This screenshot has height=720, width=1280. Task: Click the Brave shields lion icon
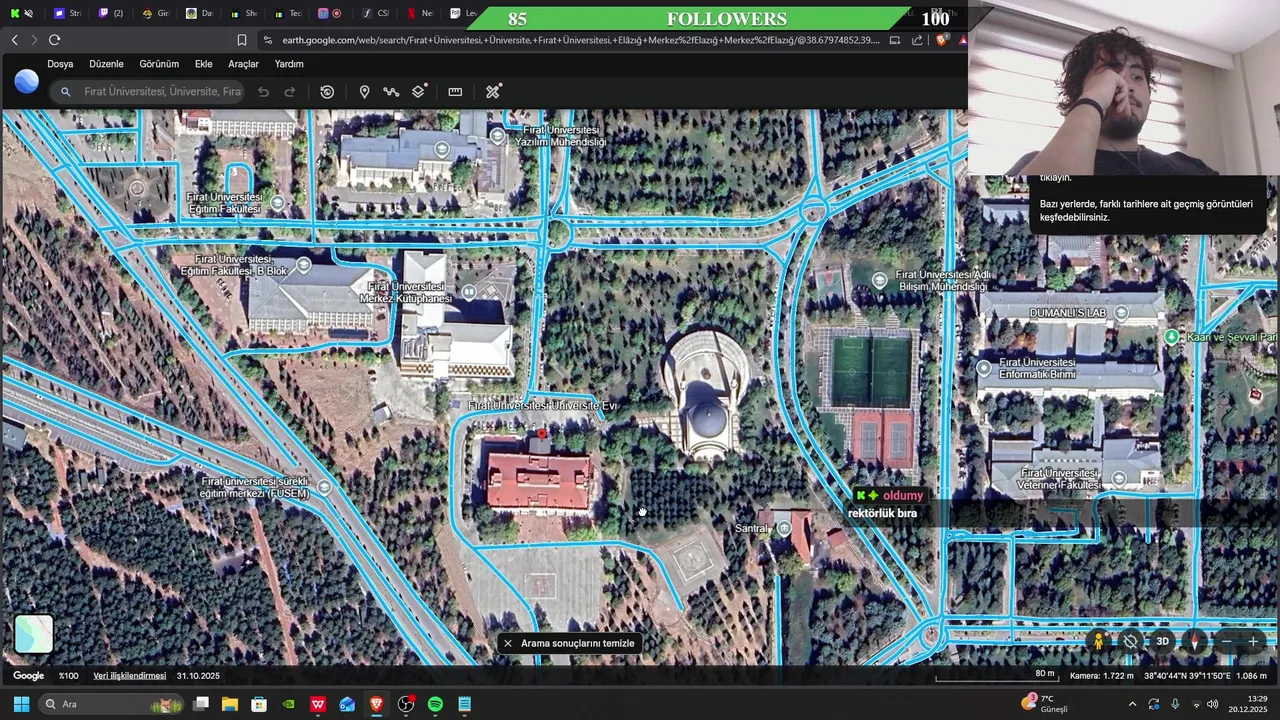(941, 40)
